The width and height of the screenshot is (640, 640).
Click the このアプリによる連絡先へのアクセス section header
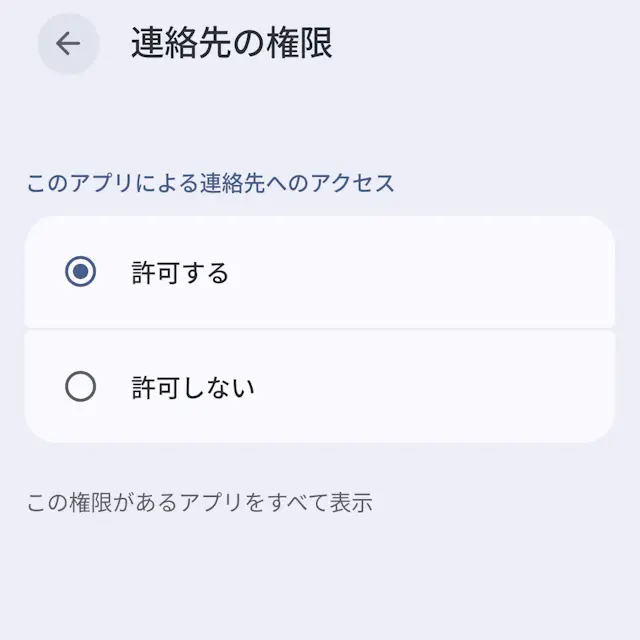tap(210, 183)
